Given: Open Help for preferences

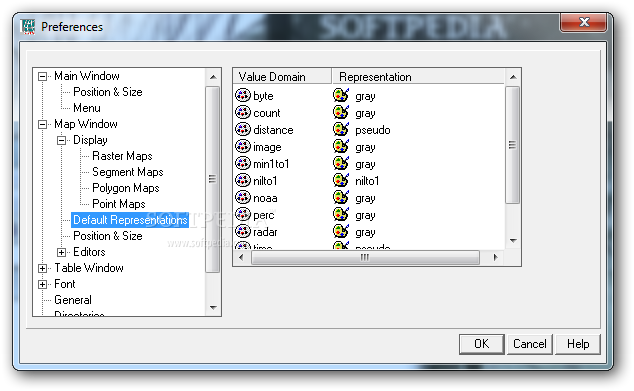Looking at the screenshot, I should pyautogui.click(x=578, y=344).
